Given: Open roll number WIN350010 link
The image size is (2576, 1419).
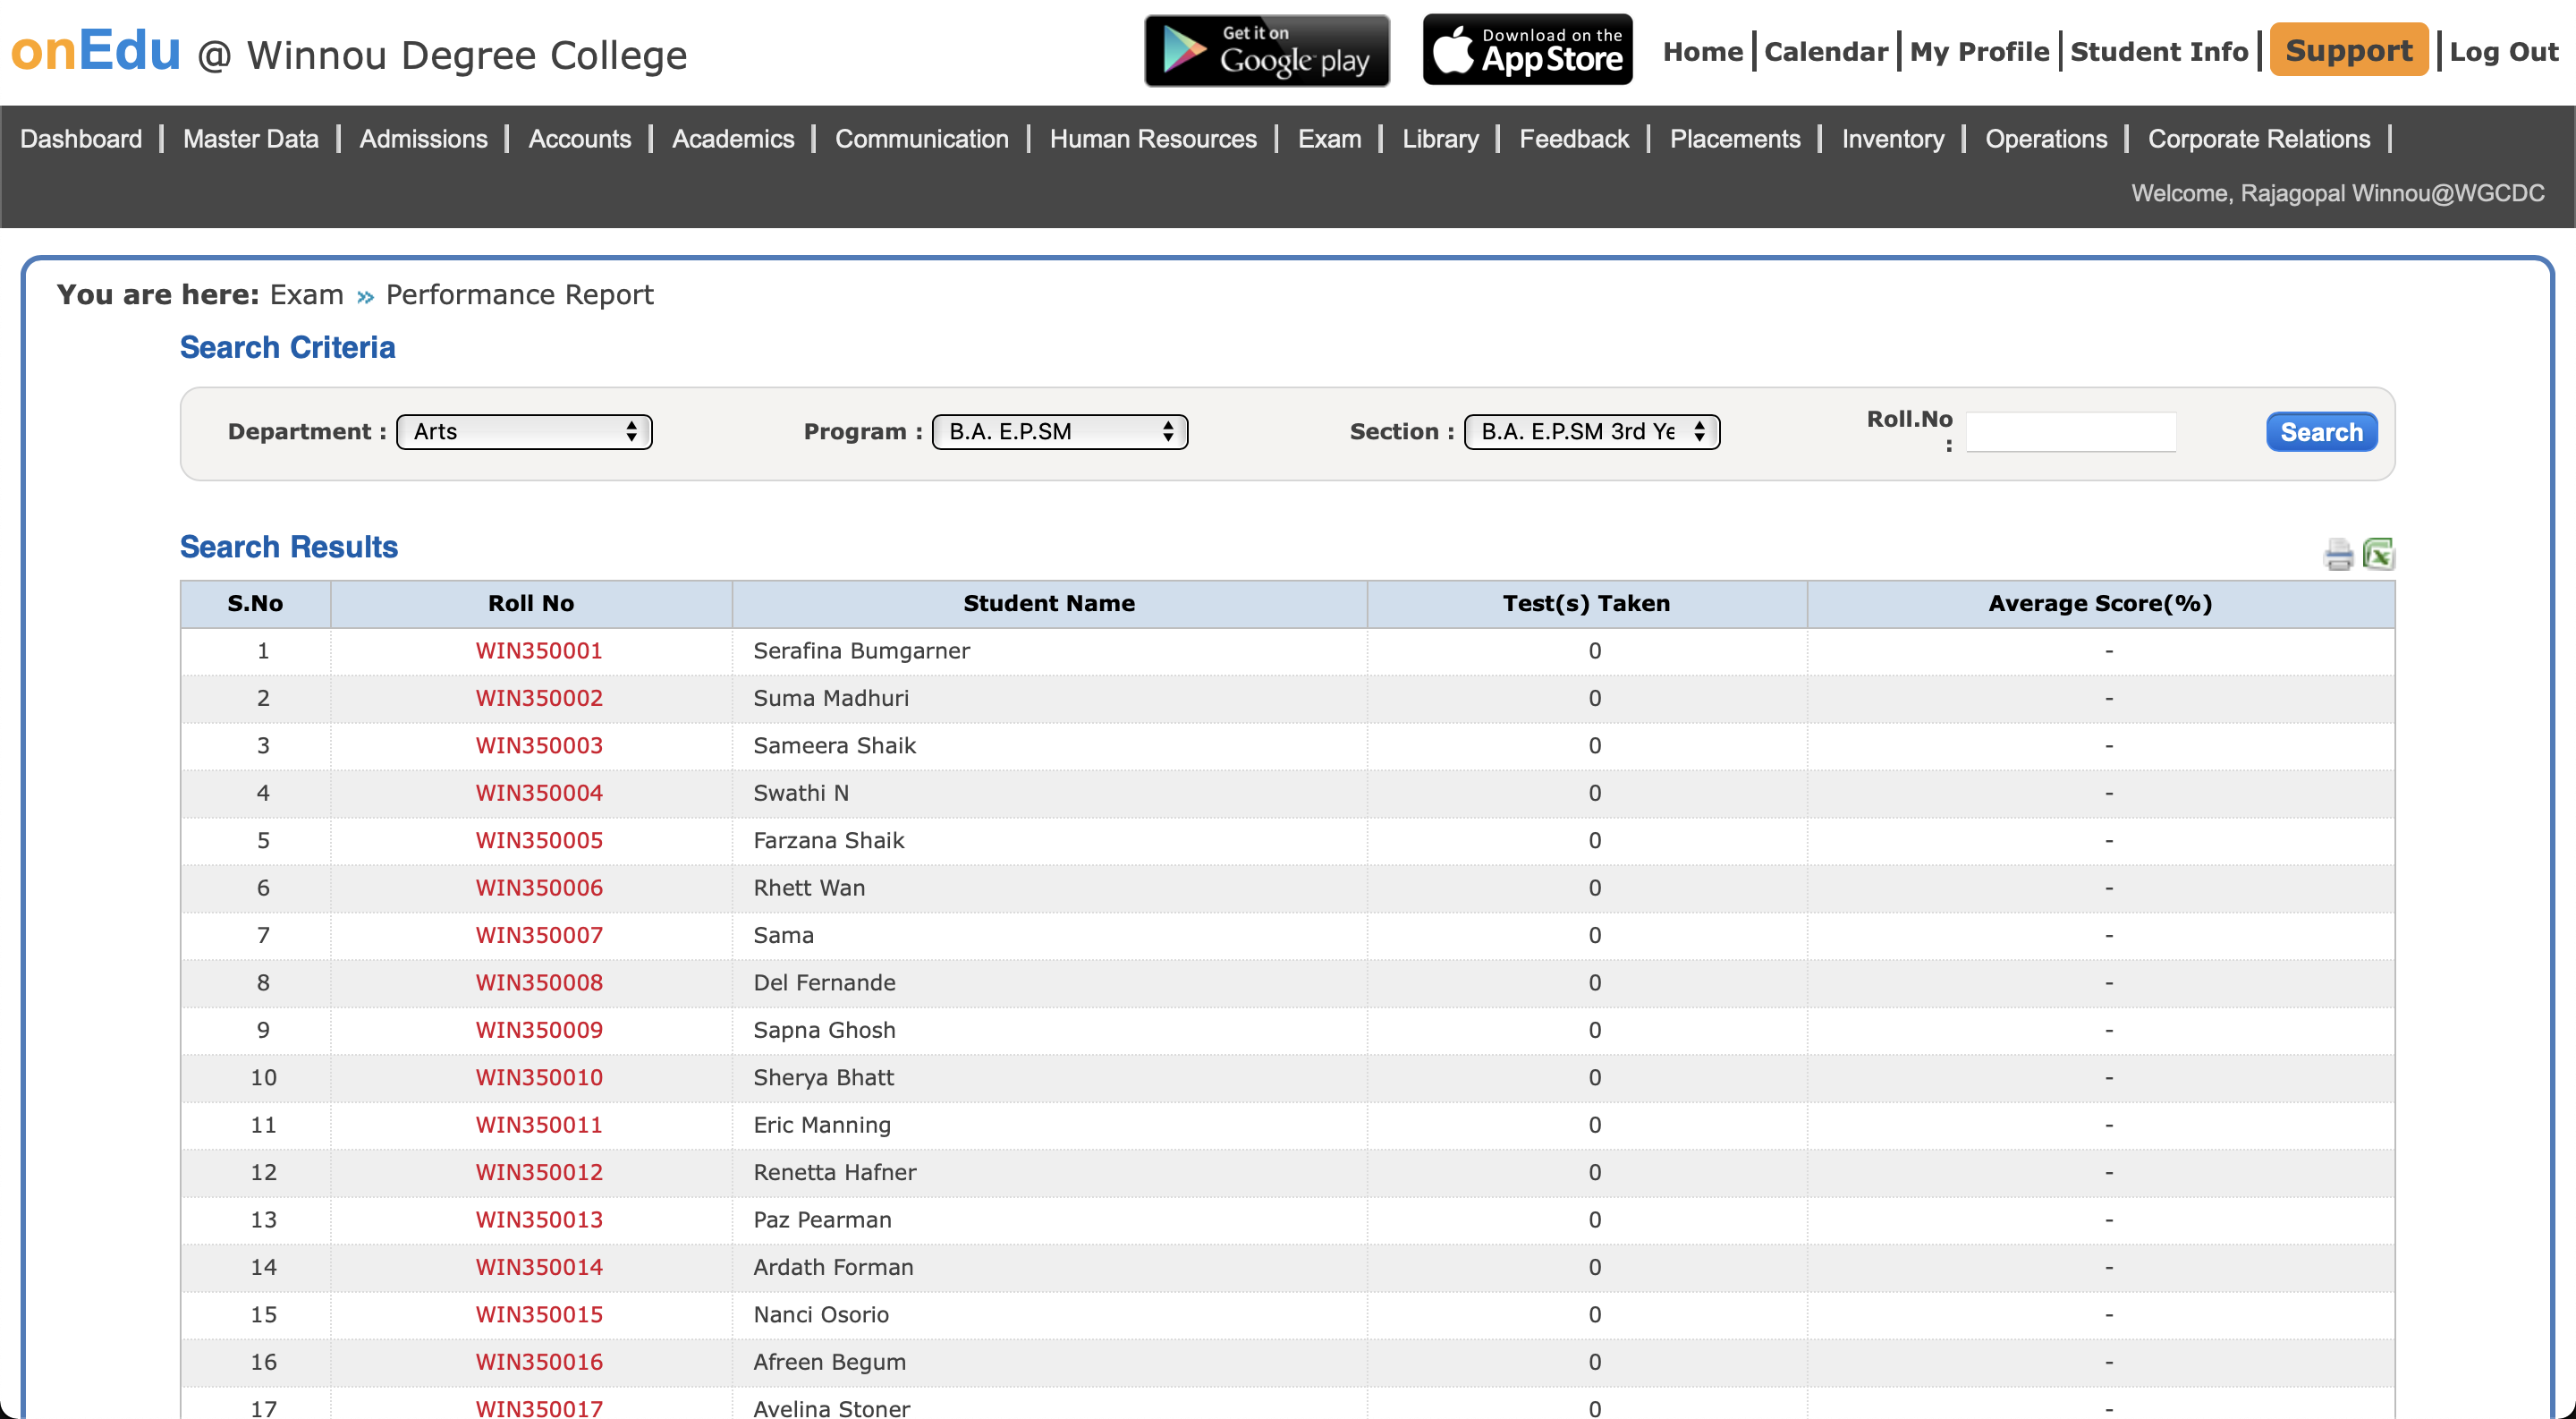Looking at the screenshot, I should click(x=539, y=1077).
